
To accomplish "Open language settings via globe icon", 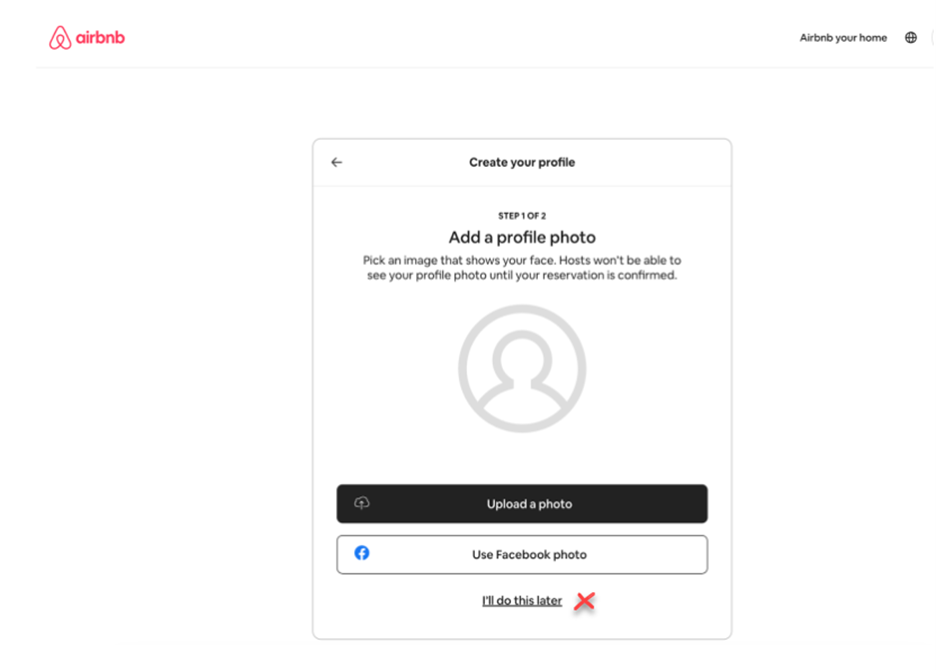I will [910, 38].
